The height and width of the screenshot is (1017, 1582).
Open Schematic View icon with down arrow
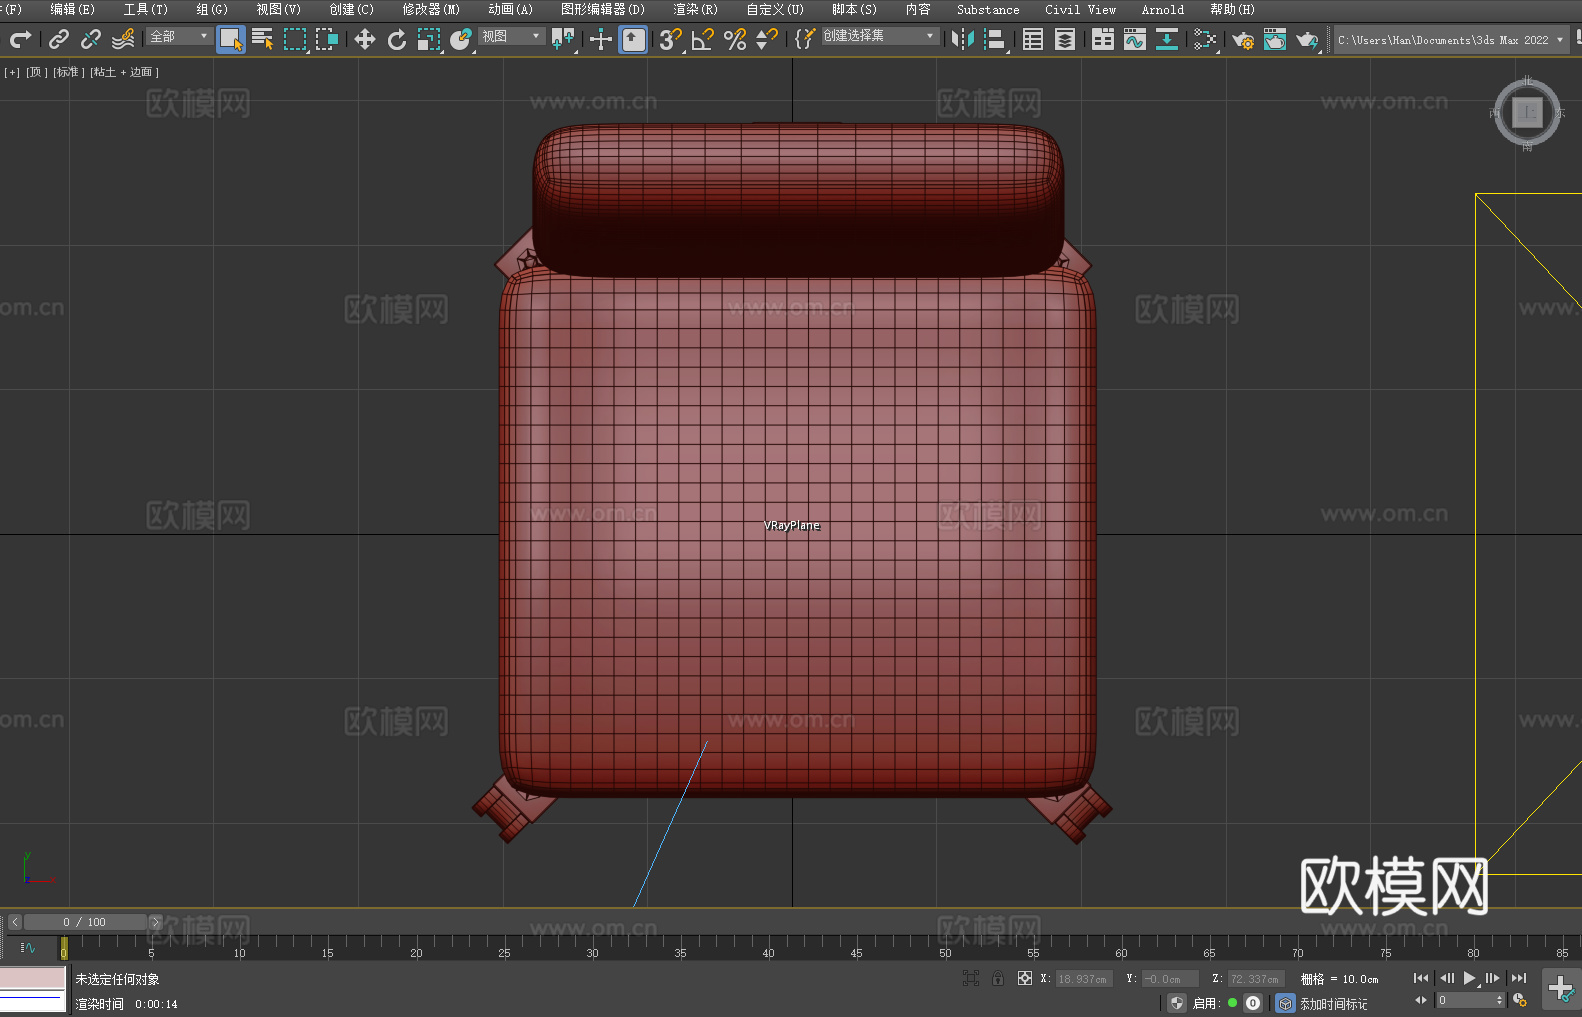(1167, 39)
